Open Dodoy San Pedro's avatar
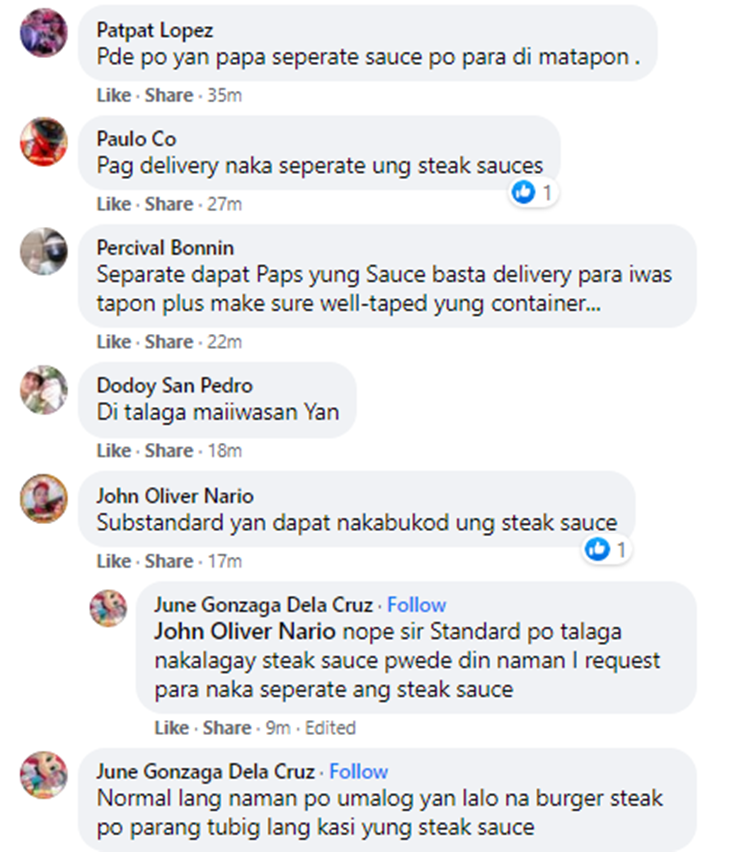Viewport: 750px width, 852px height. tap(44, 389)
